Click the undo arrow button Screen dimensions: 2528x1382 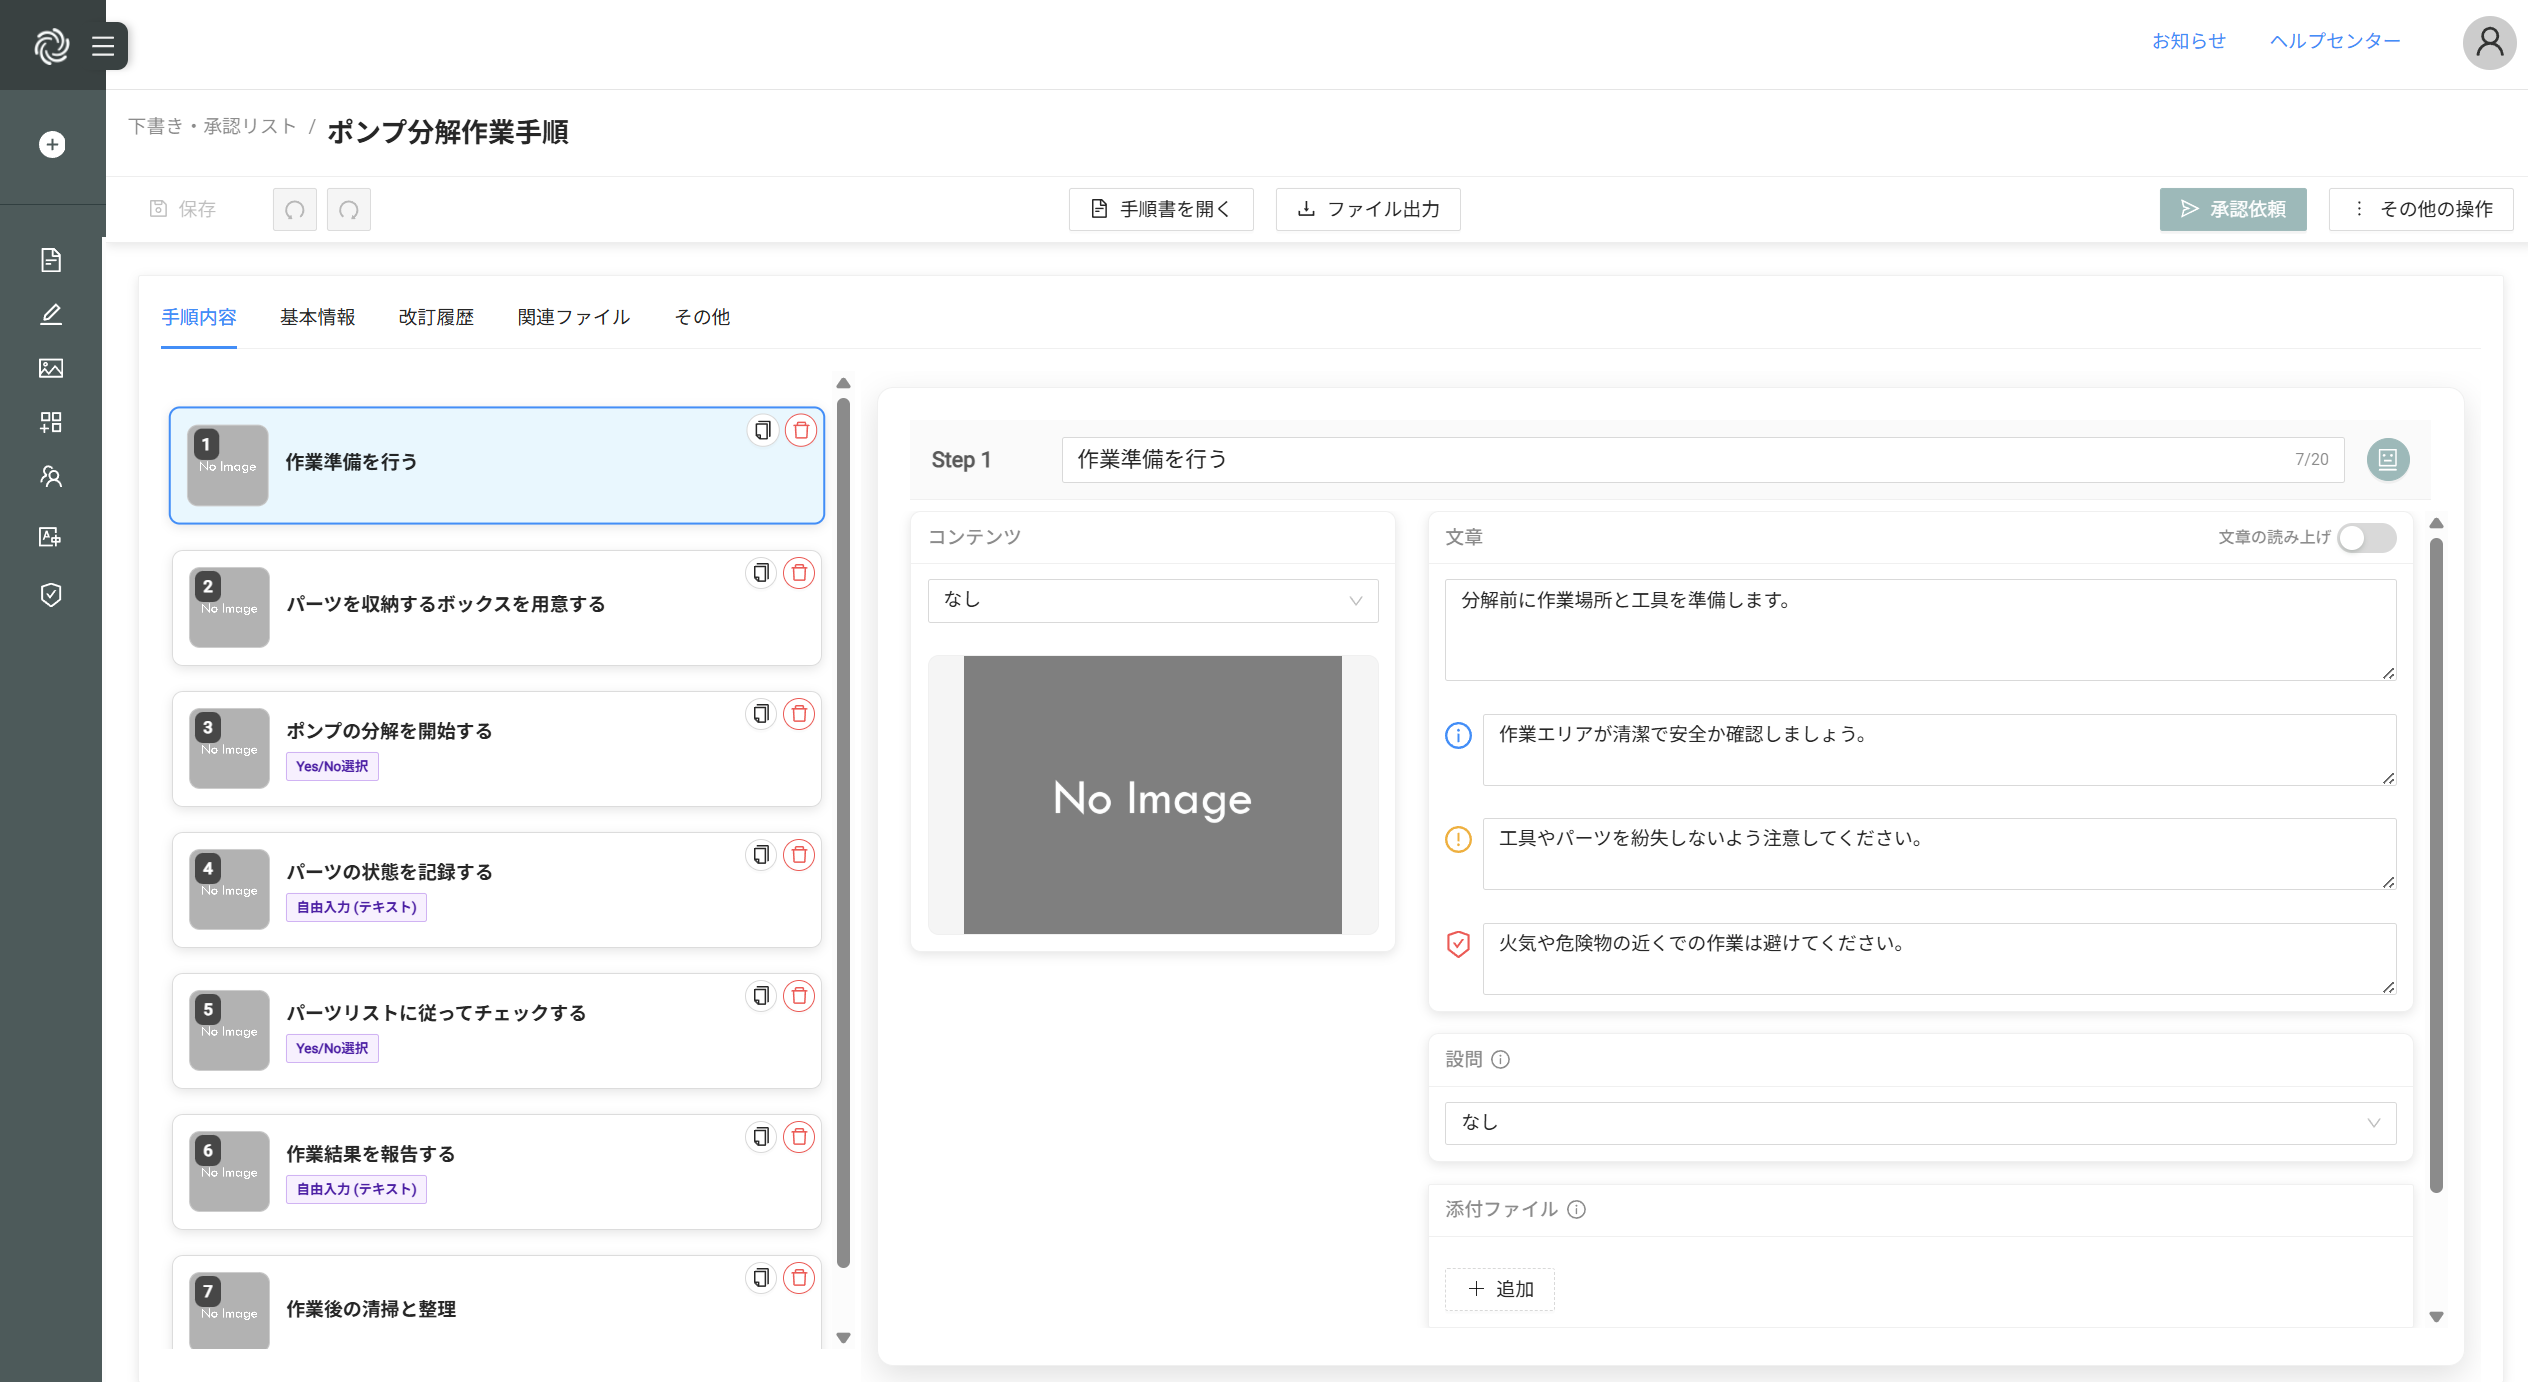coord(295,210)
